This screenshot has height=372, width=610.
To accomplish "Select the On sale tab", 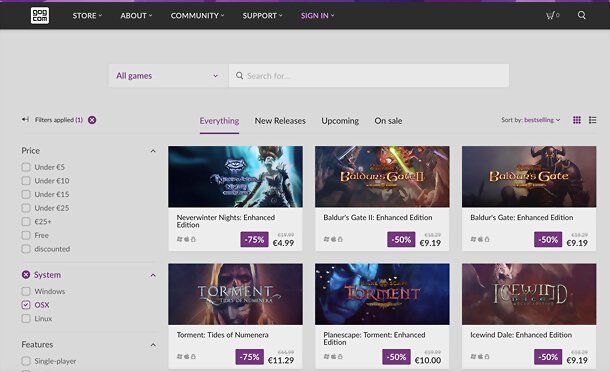I will (x=388, y=121).
